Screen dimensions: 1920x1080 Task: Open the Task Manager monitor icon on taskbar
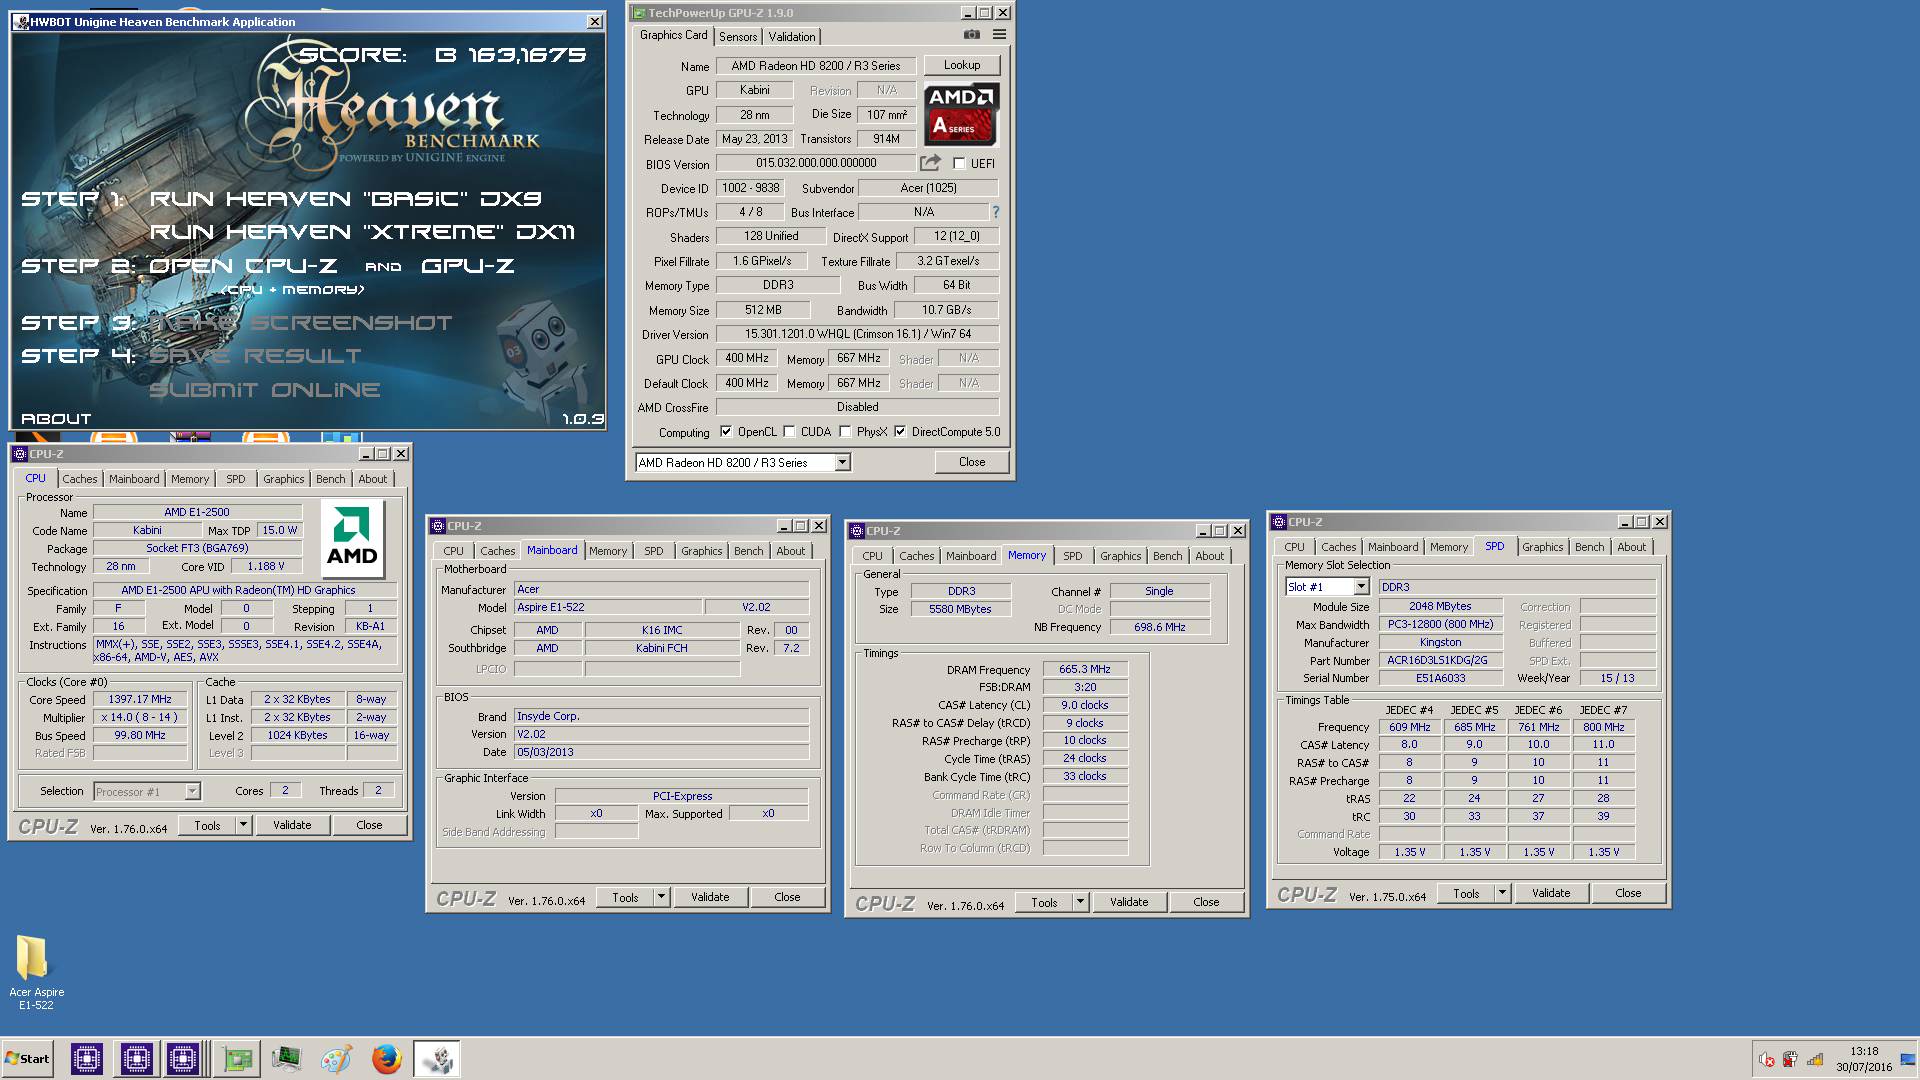click(287, 1059)
